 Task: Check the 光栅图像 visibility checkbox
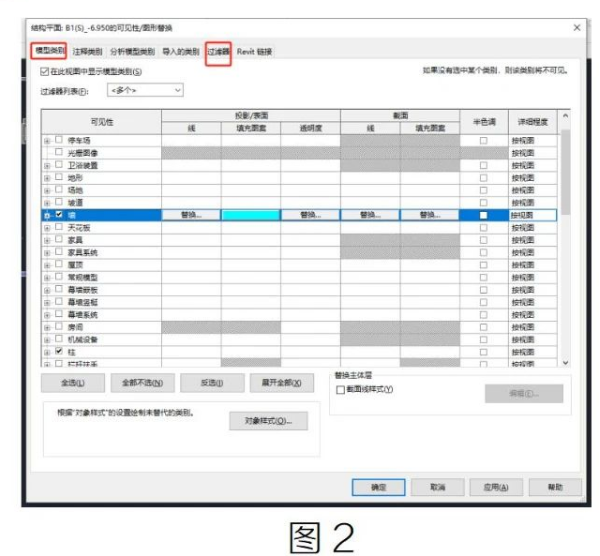(x=59, y=152)
